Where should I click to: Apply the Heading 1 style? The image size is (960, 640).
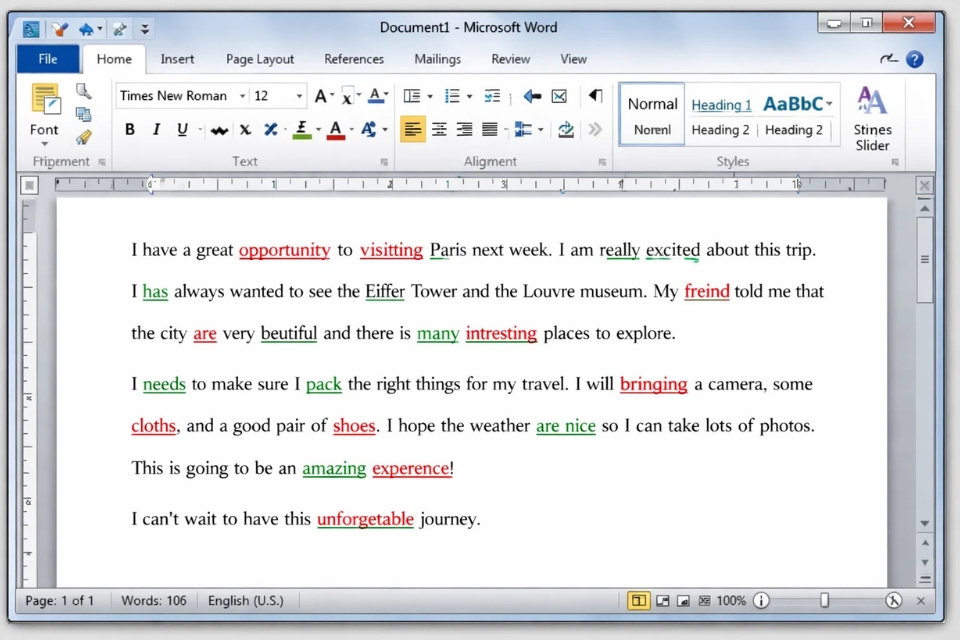click(x=721, y=104)
